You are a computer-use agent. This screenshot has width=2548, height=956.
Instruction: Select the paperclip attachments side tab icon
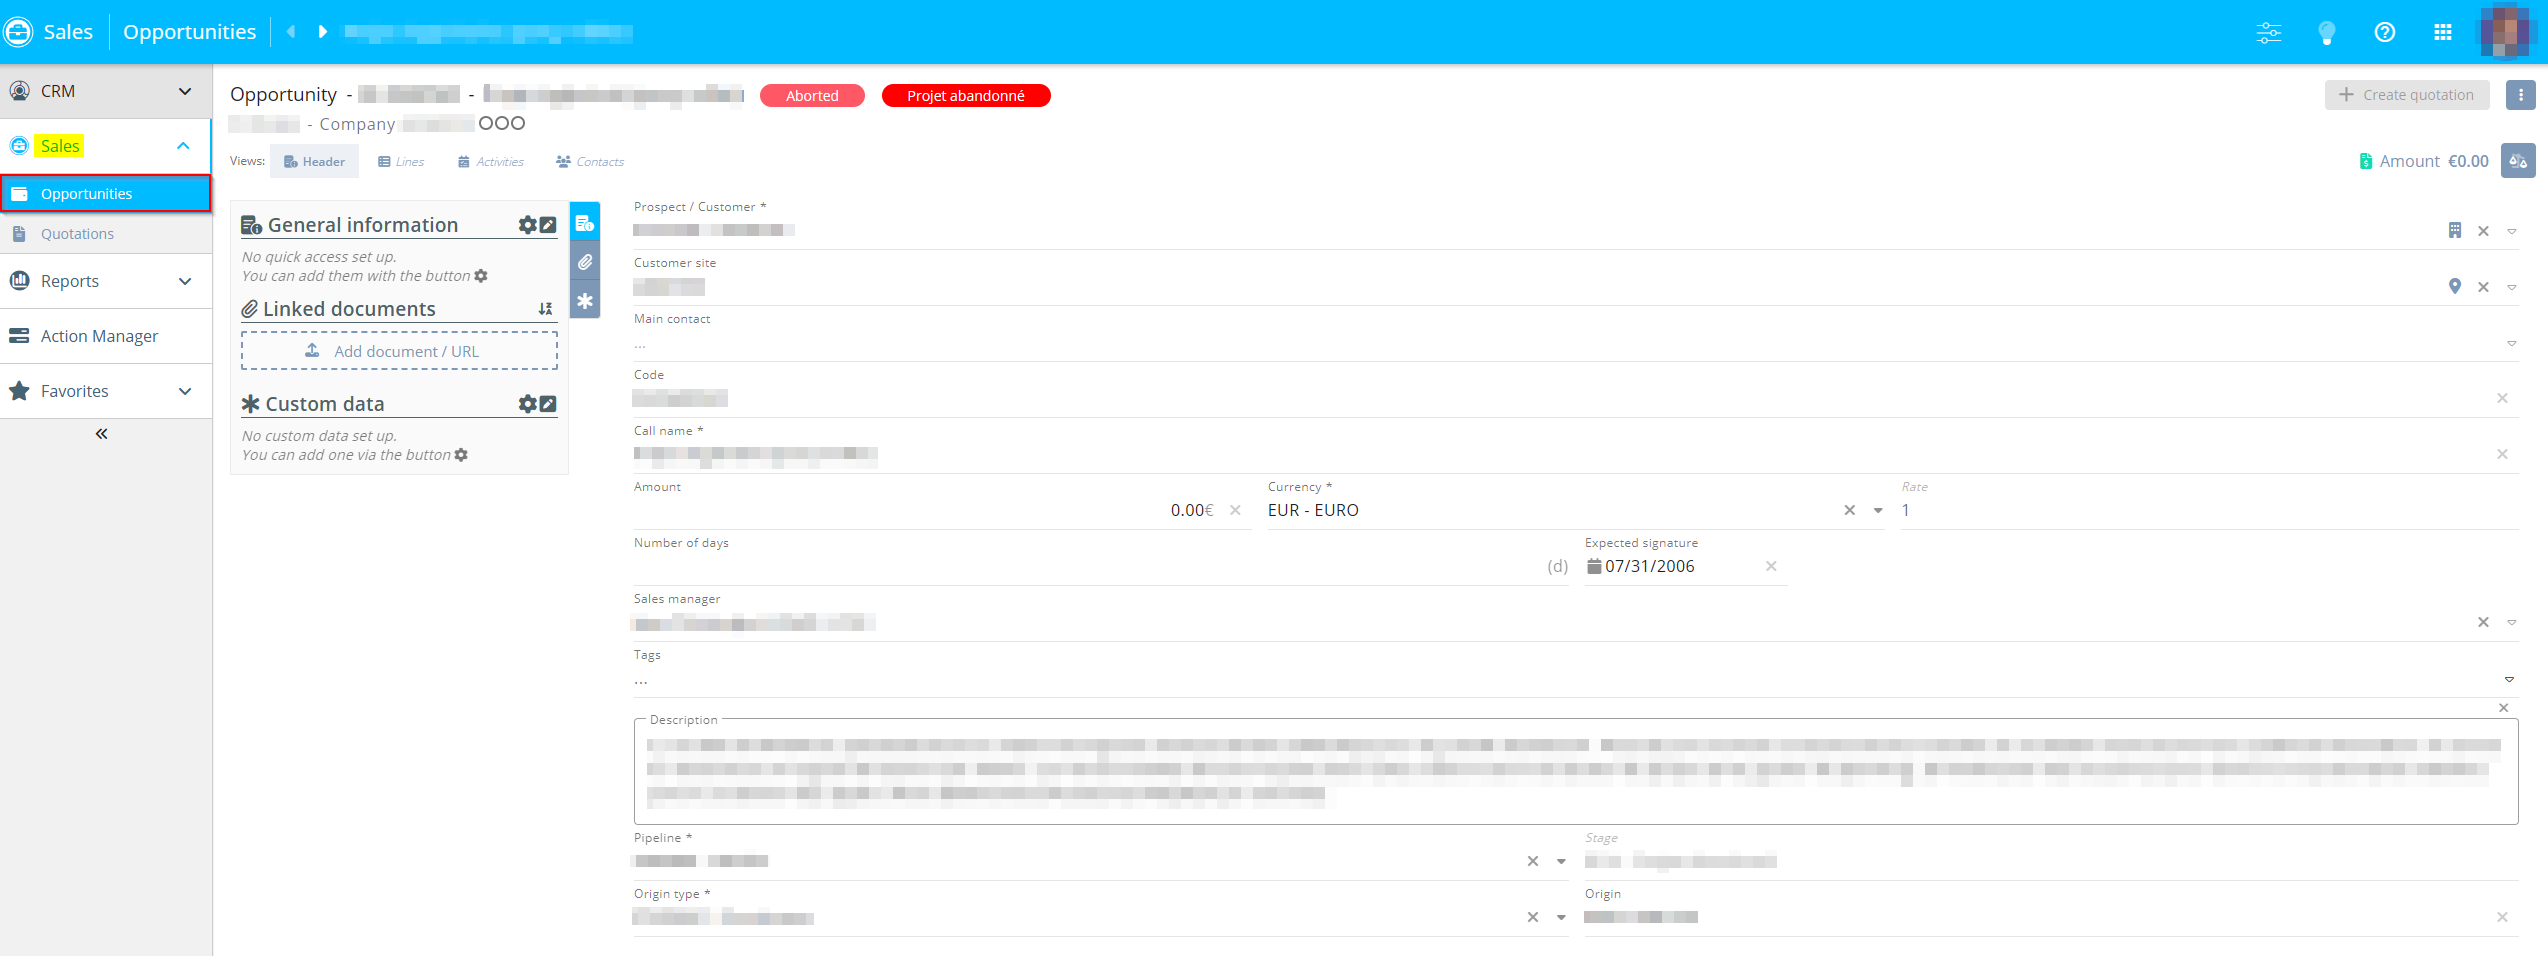[585, 262]
